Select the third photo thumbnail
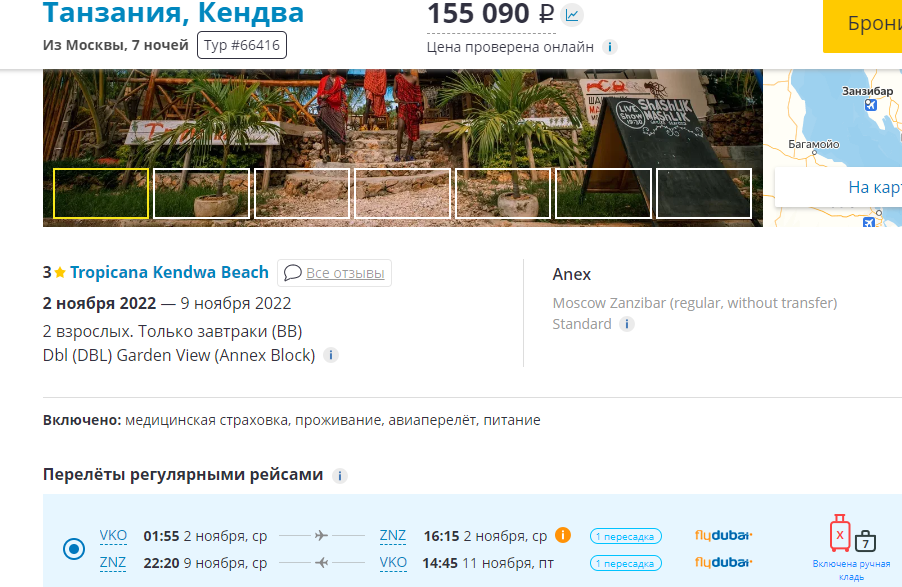 [302, 193]
